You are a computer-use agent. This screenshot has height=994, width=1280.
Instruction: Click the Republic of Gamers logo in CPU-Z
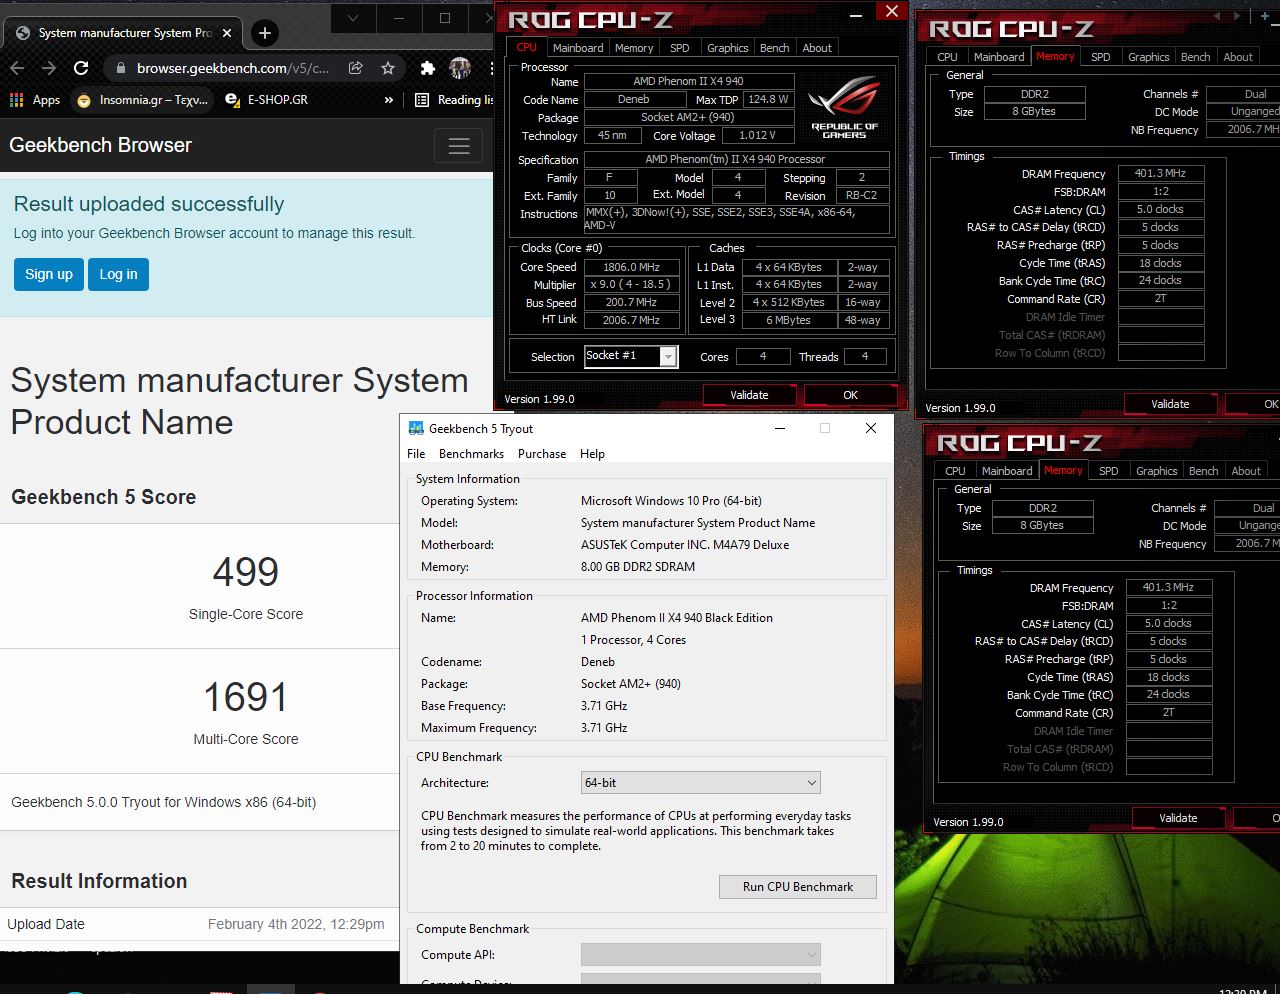[x=845, y=108]
